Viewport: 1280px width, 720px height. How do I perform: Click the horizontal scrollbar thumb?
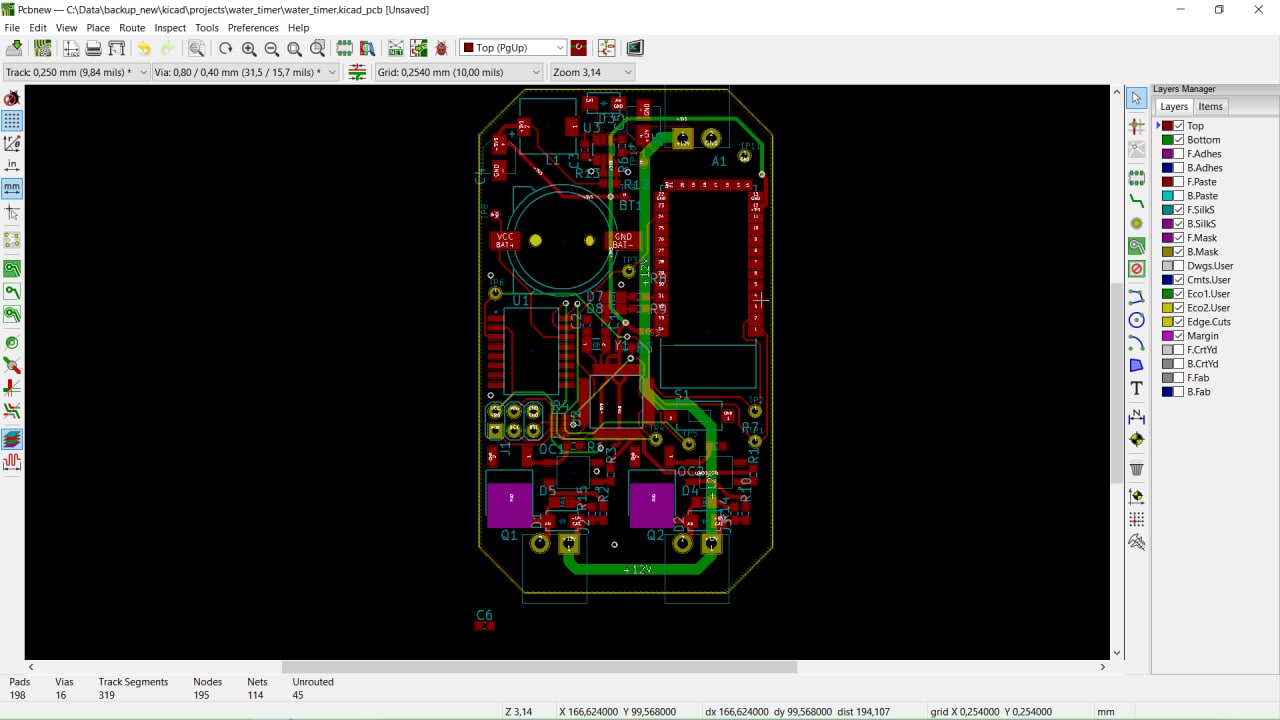[539, 667]
